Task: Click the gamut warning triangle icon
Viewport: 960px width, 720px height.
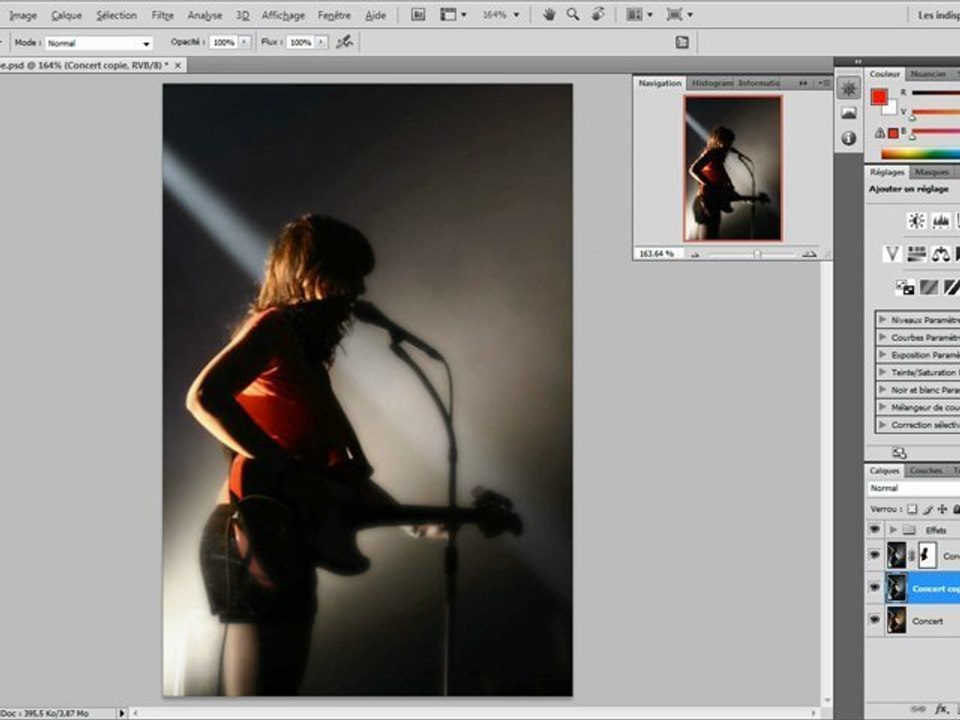Action: pyautogui.click(x=879, y=133)
